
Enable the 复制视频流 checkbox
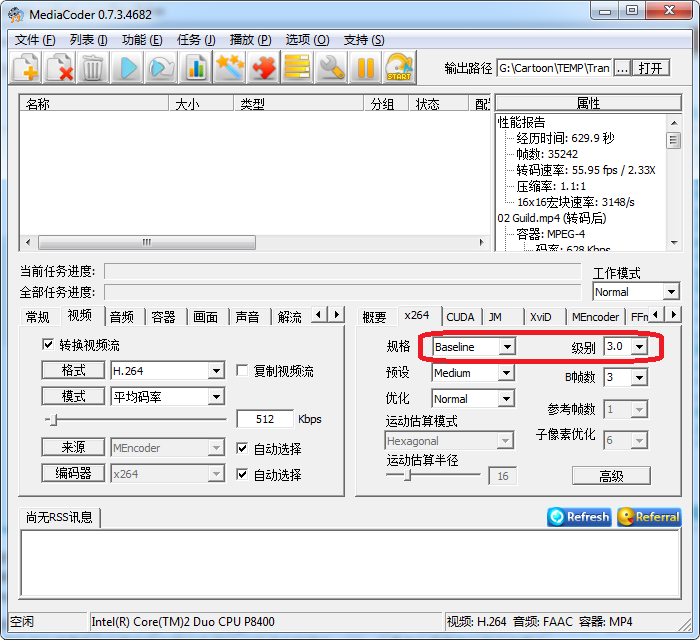coord(242,370)
